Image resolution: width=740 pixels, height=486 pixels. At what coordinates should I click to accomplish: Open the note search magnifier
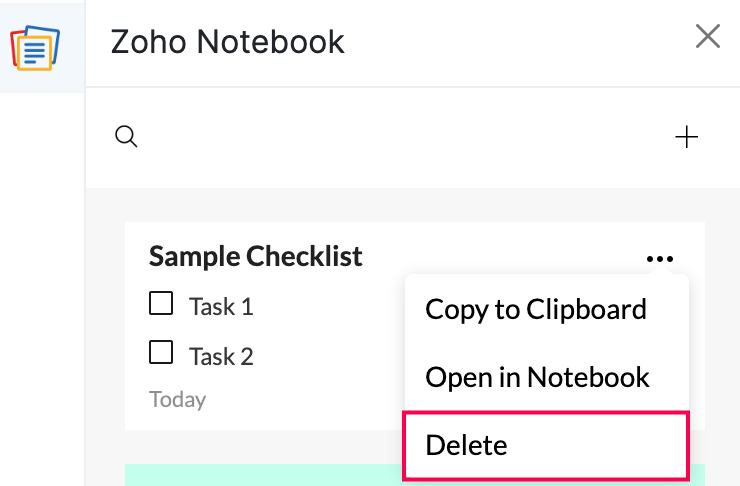pos(126,137)
